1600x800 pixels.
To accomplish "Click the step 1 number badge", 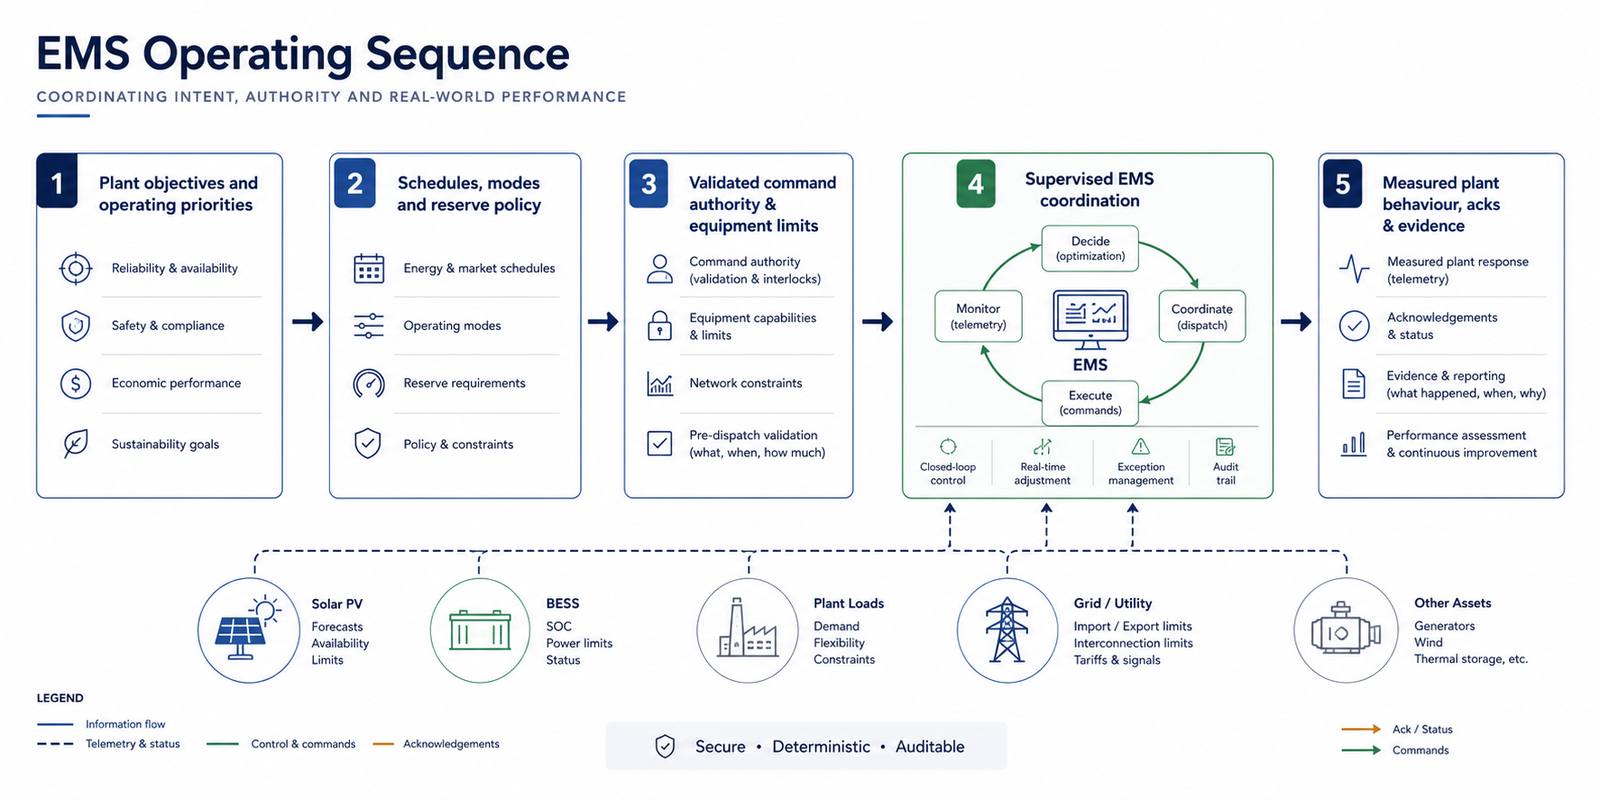I will (57, 182).
